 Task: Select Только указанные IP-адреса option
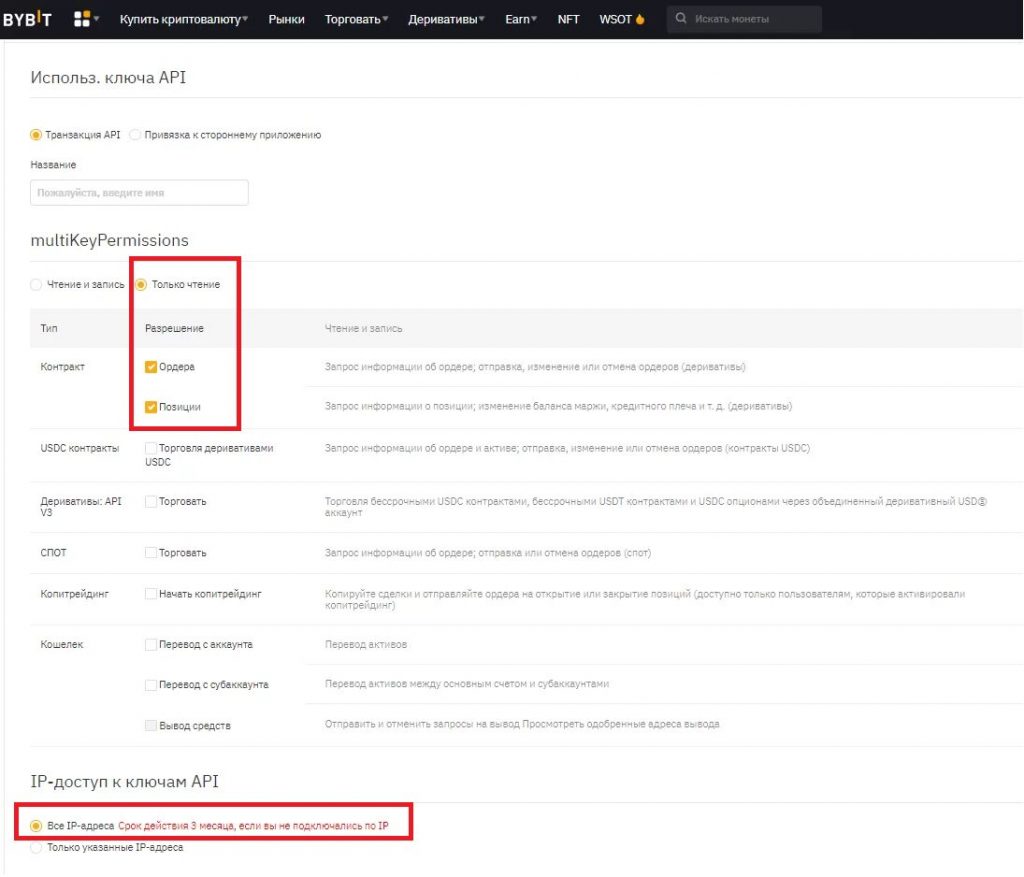tap(37, 848)
